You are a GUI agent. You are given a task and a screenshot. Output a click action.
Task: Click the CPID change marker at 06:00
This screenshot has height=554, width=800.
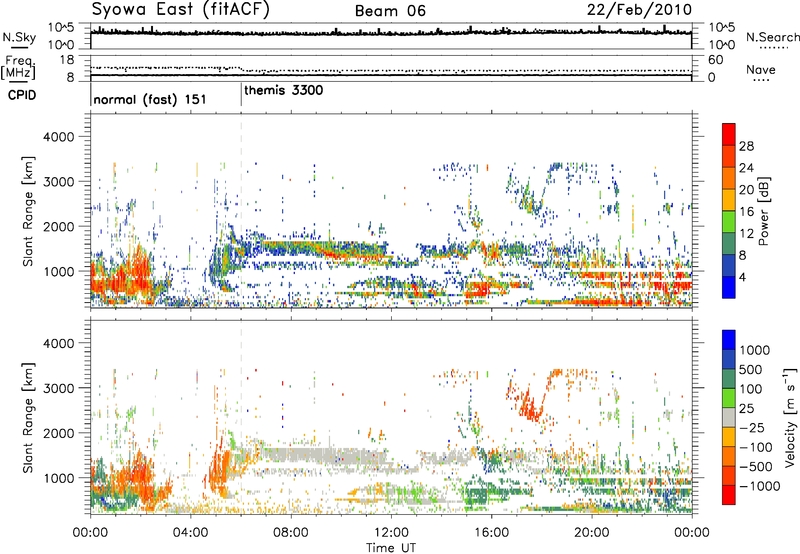(x=241, y=95)
